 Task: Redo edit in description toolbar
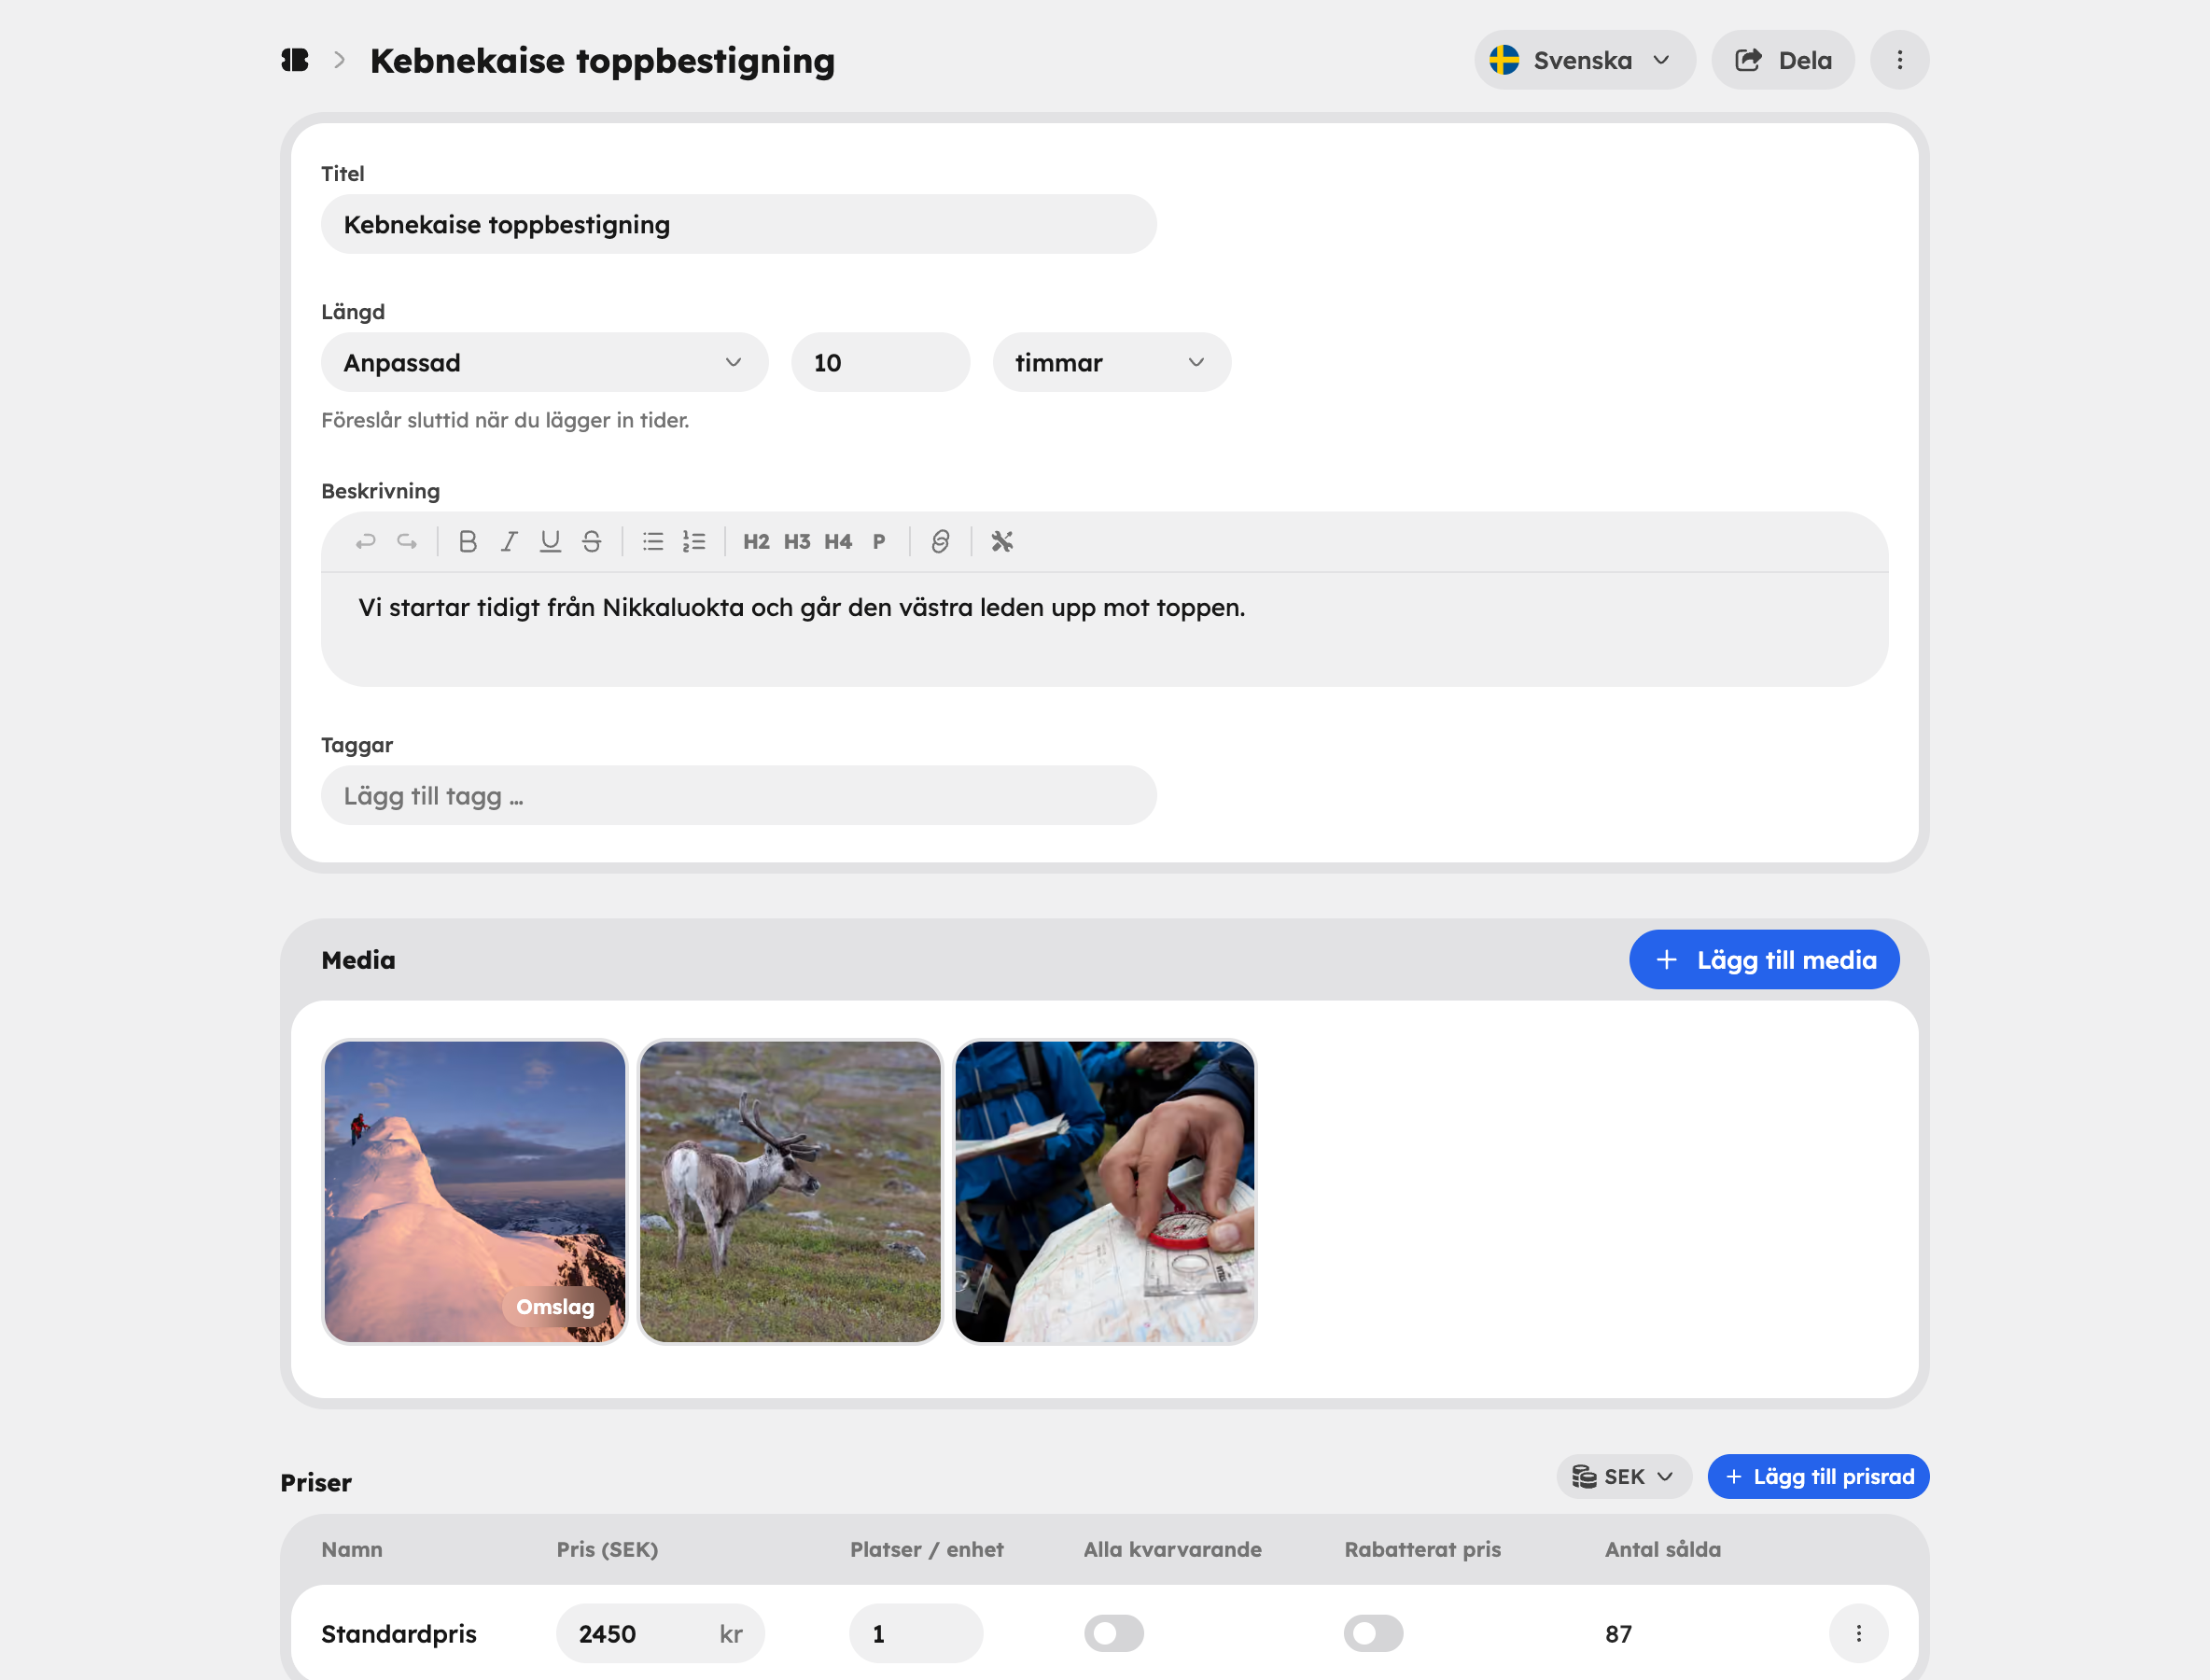coord(407,542)
